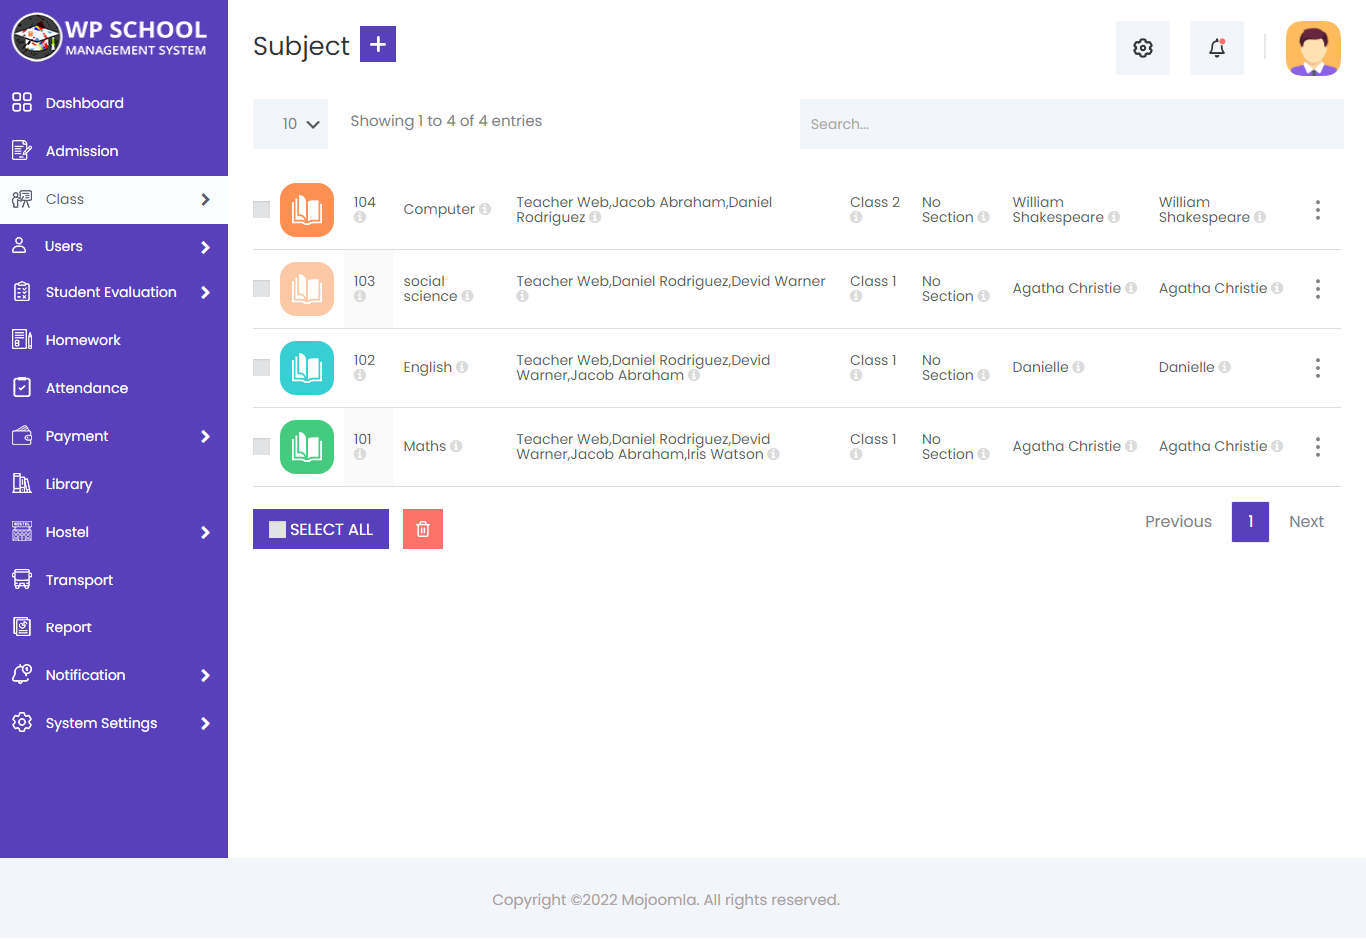The width and height of the screenshot is (1366, 939).
Task: Open the notifications bell icon
Action: tap(1216, 47)
